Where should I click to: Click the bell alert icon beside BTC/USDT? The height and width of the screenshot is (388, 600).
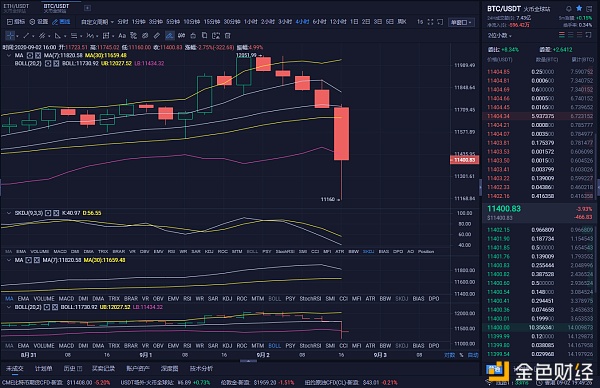tap(569, 8)
